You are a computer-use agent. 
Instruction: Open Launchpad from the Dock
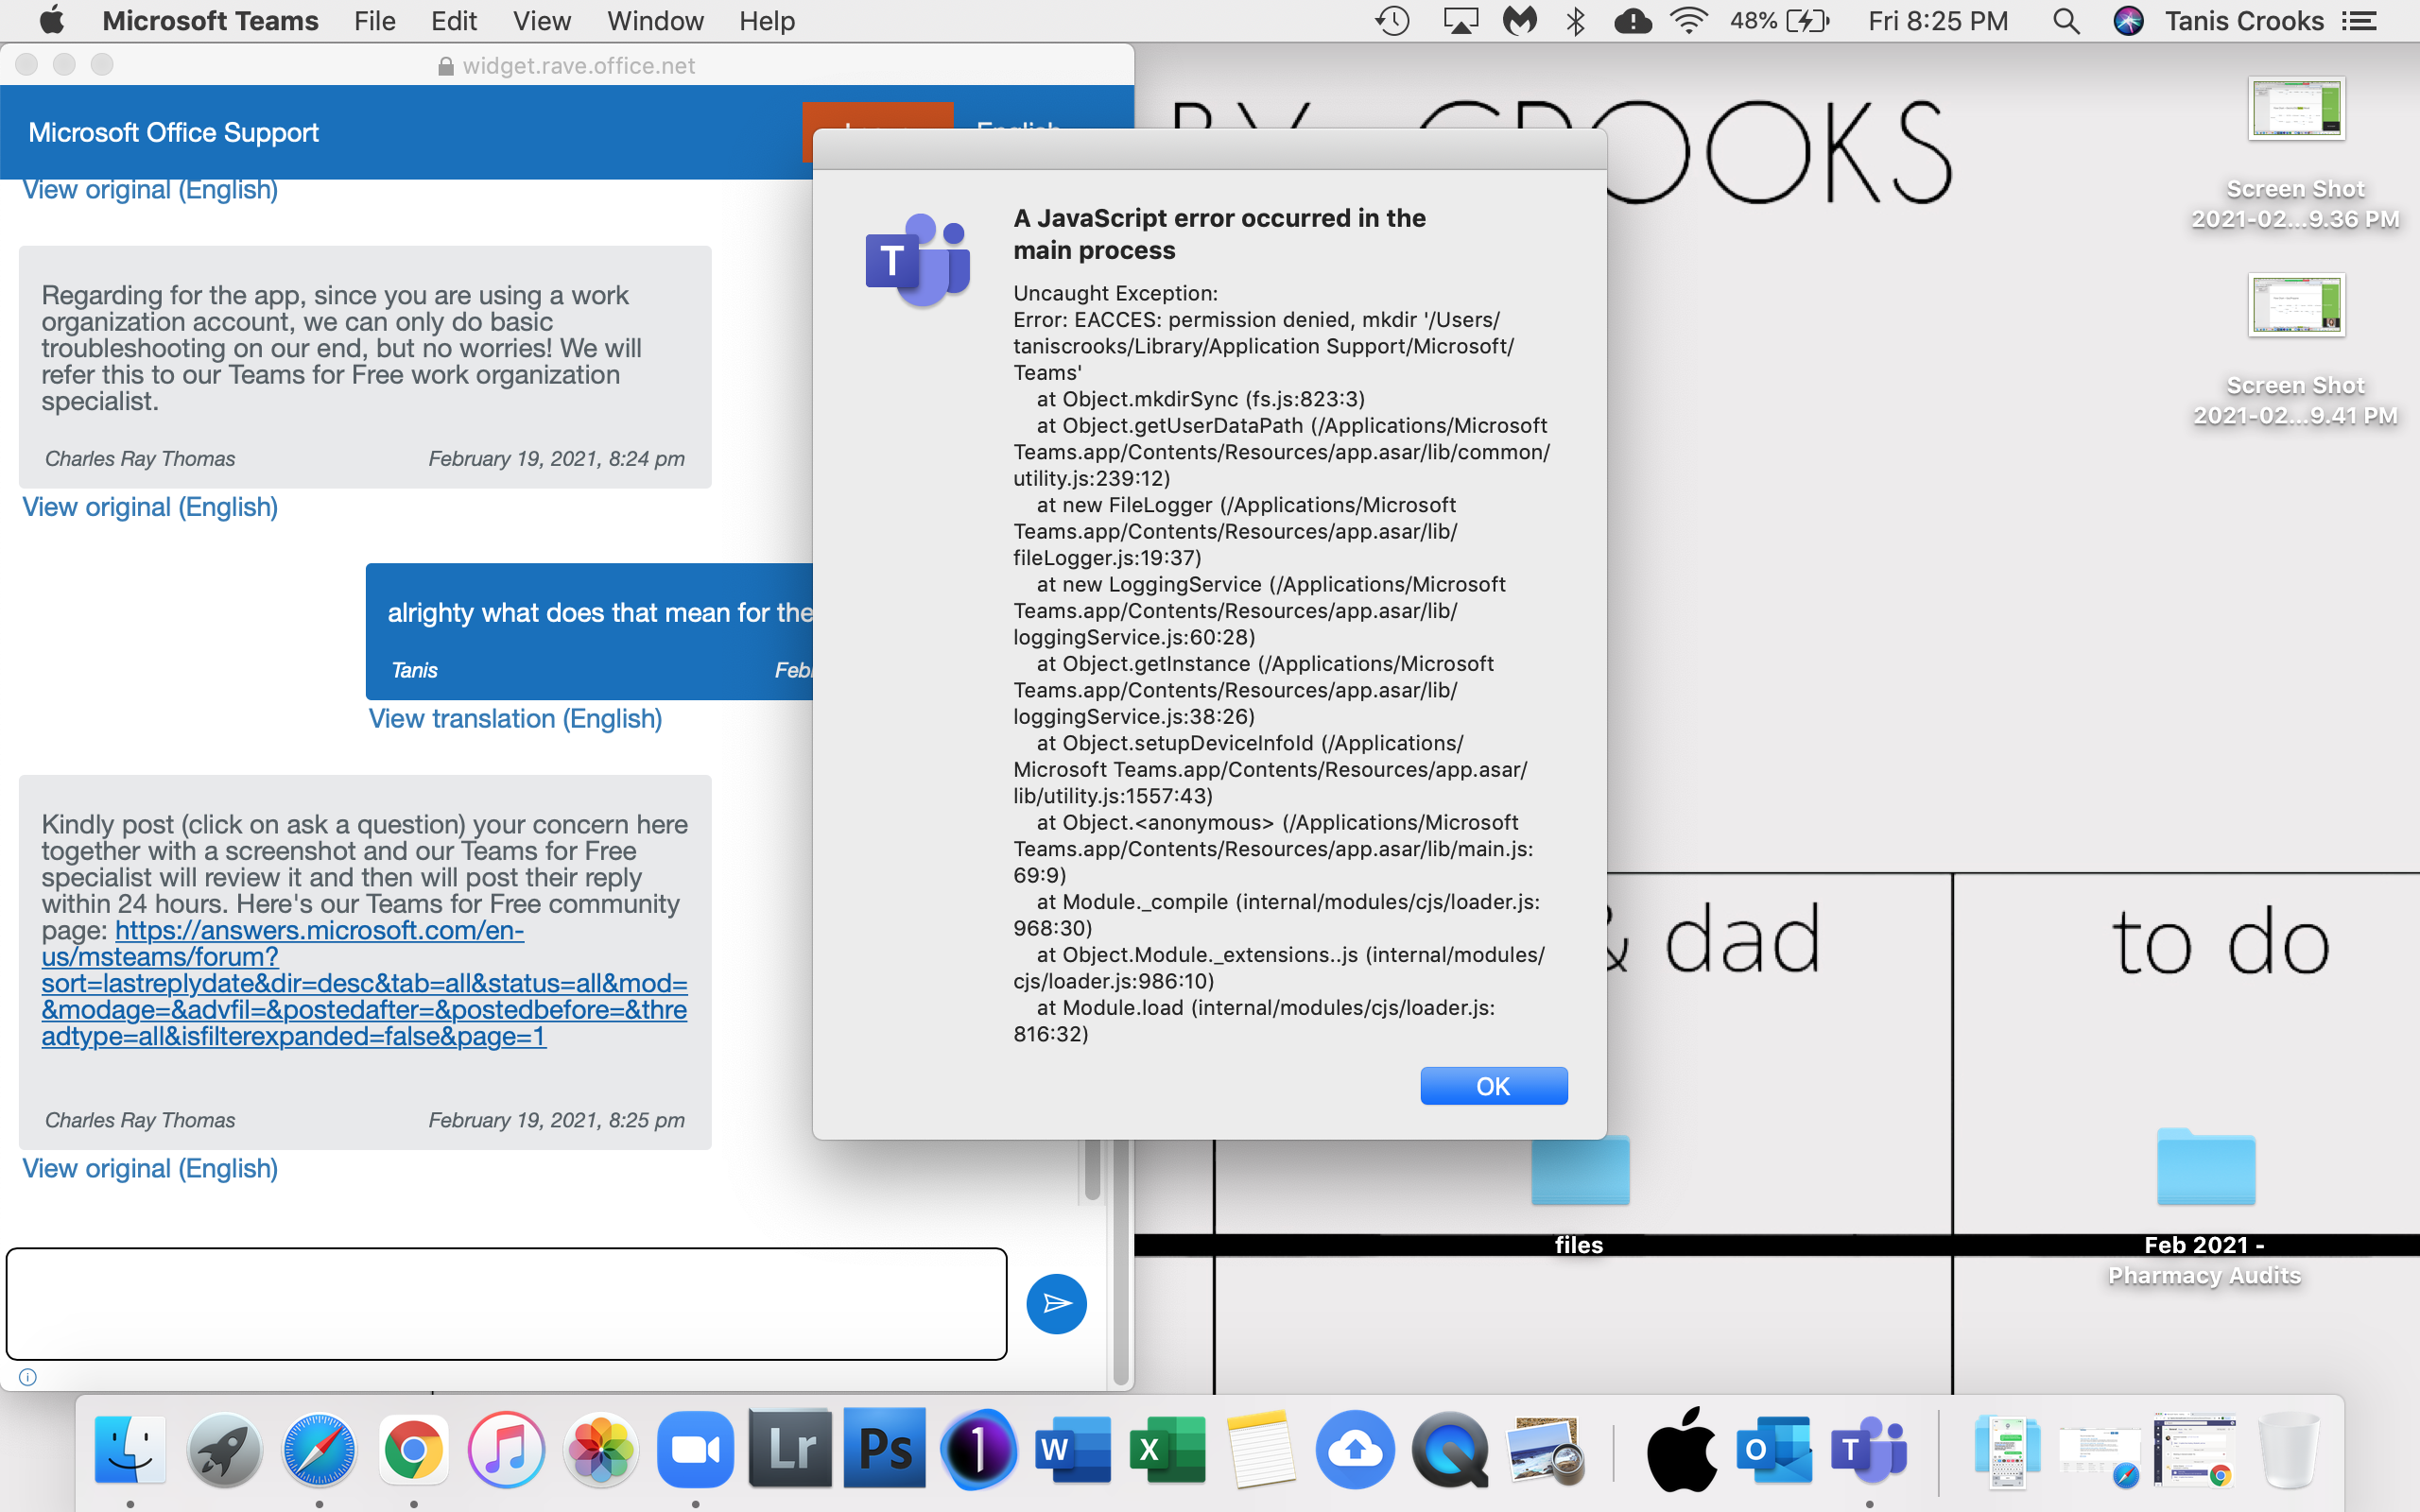point(224,1449)
